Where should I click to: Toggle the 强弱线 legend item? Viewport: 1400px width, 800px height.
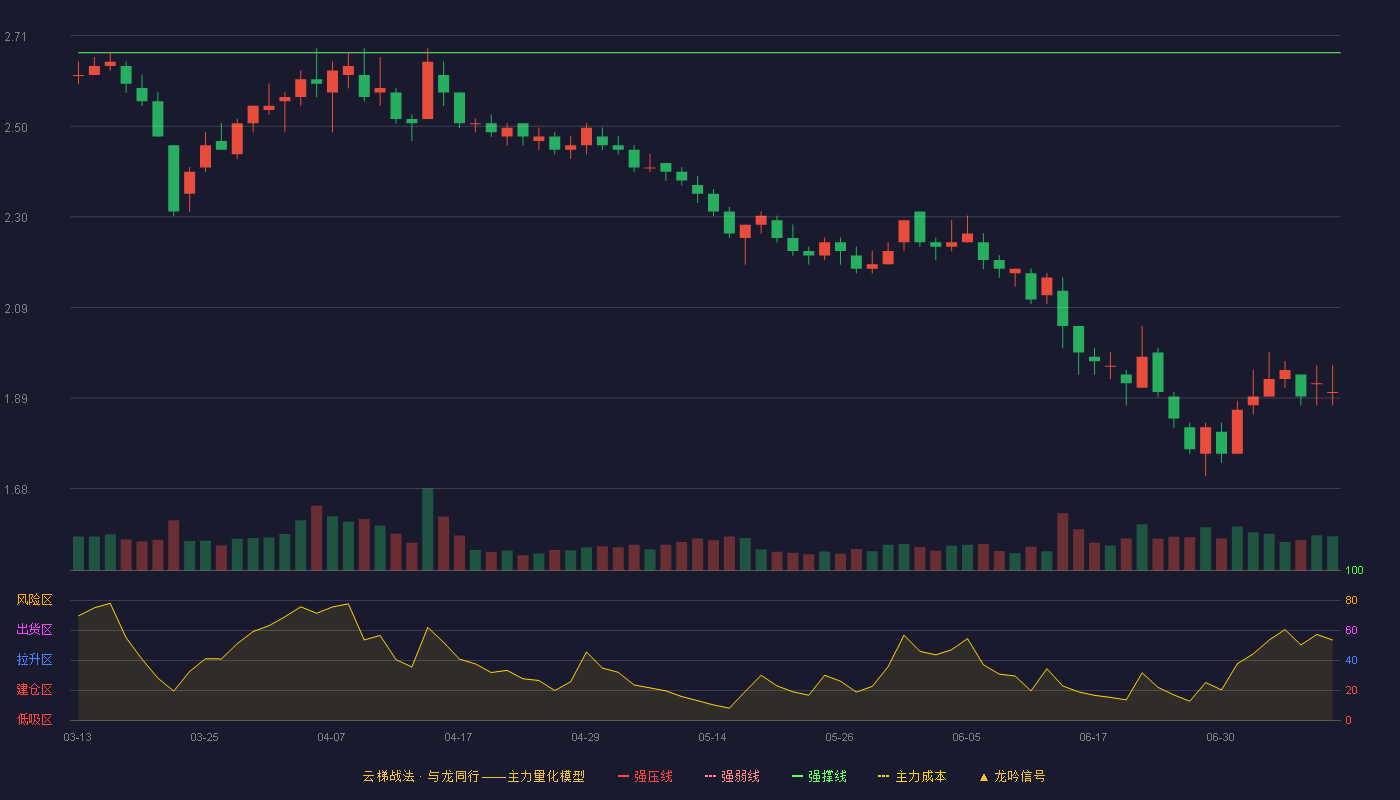(732, 776)
